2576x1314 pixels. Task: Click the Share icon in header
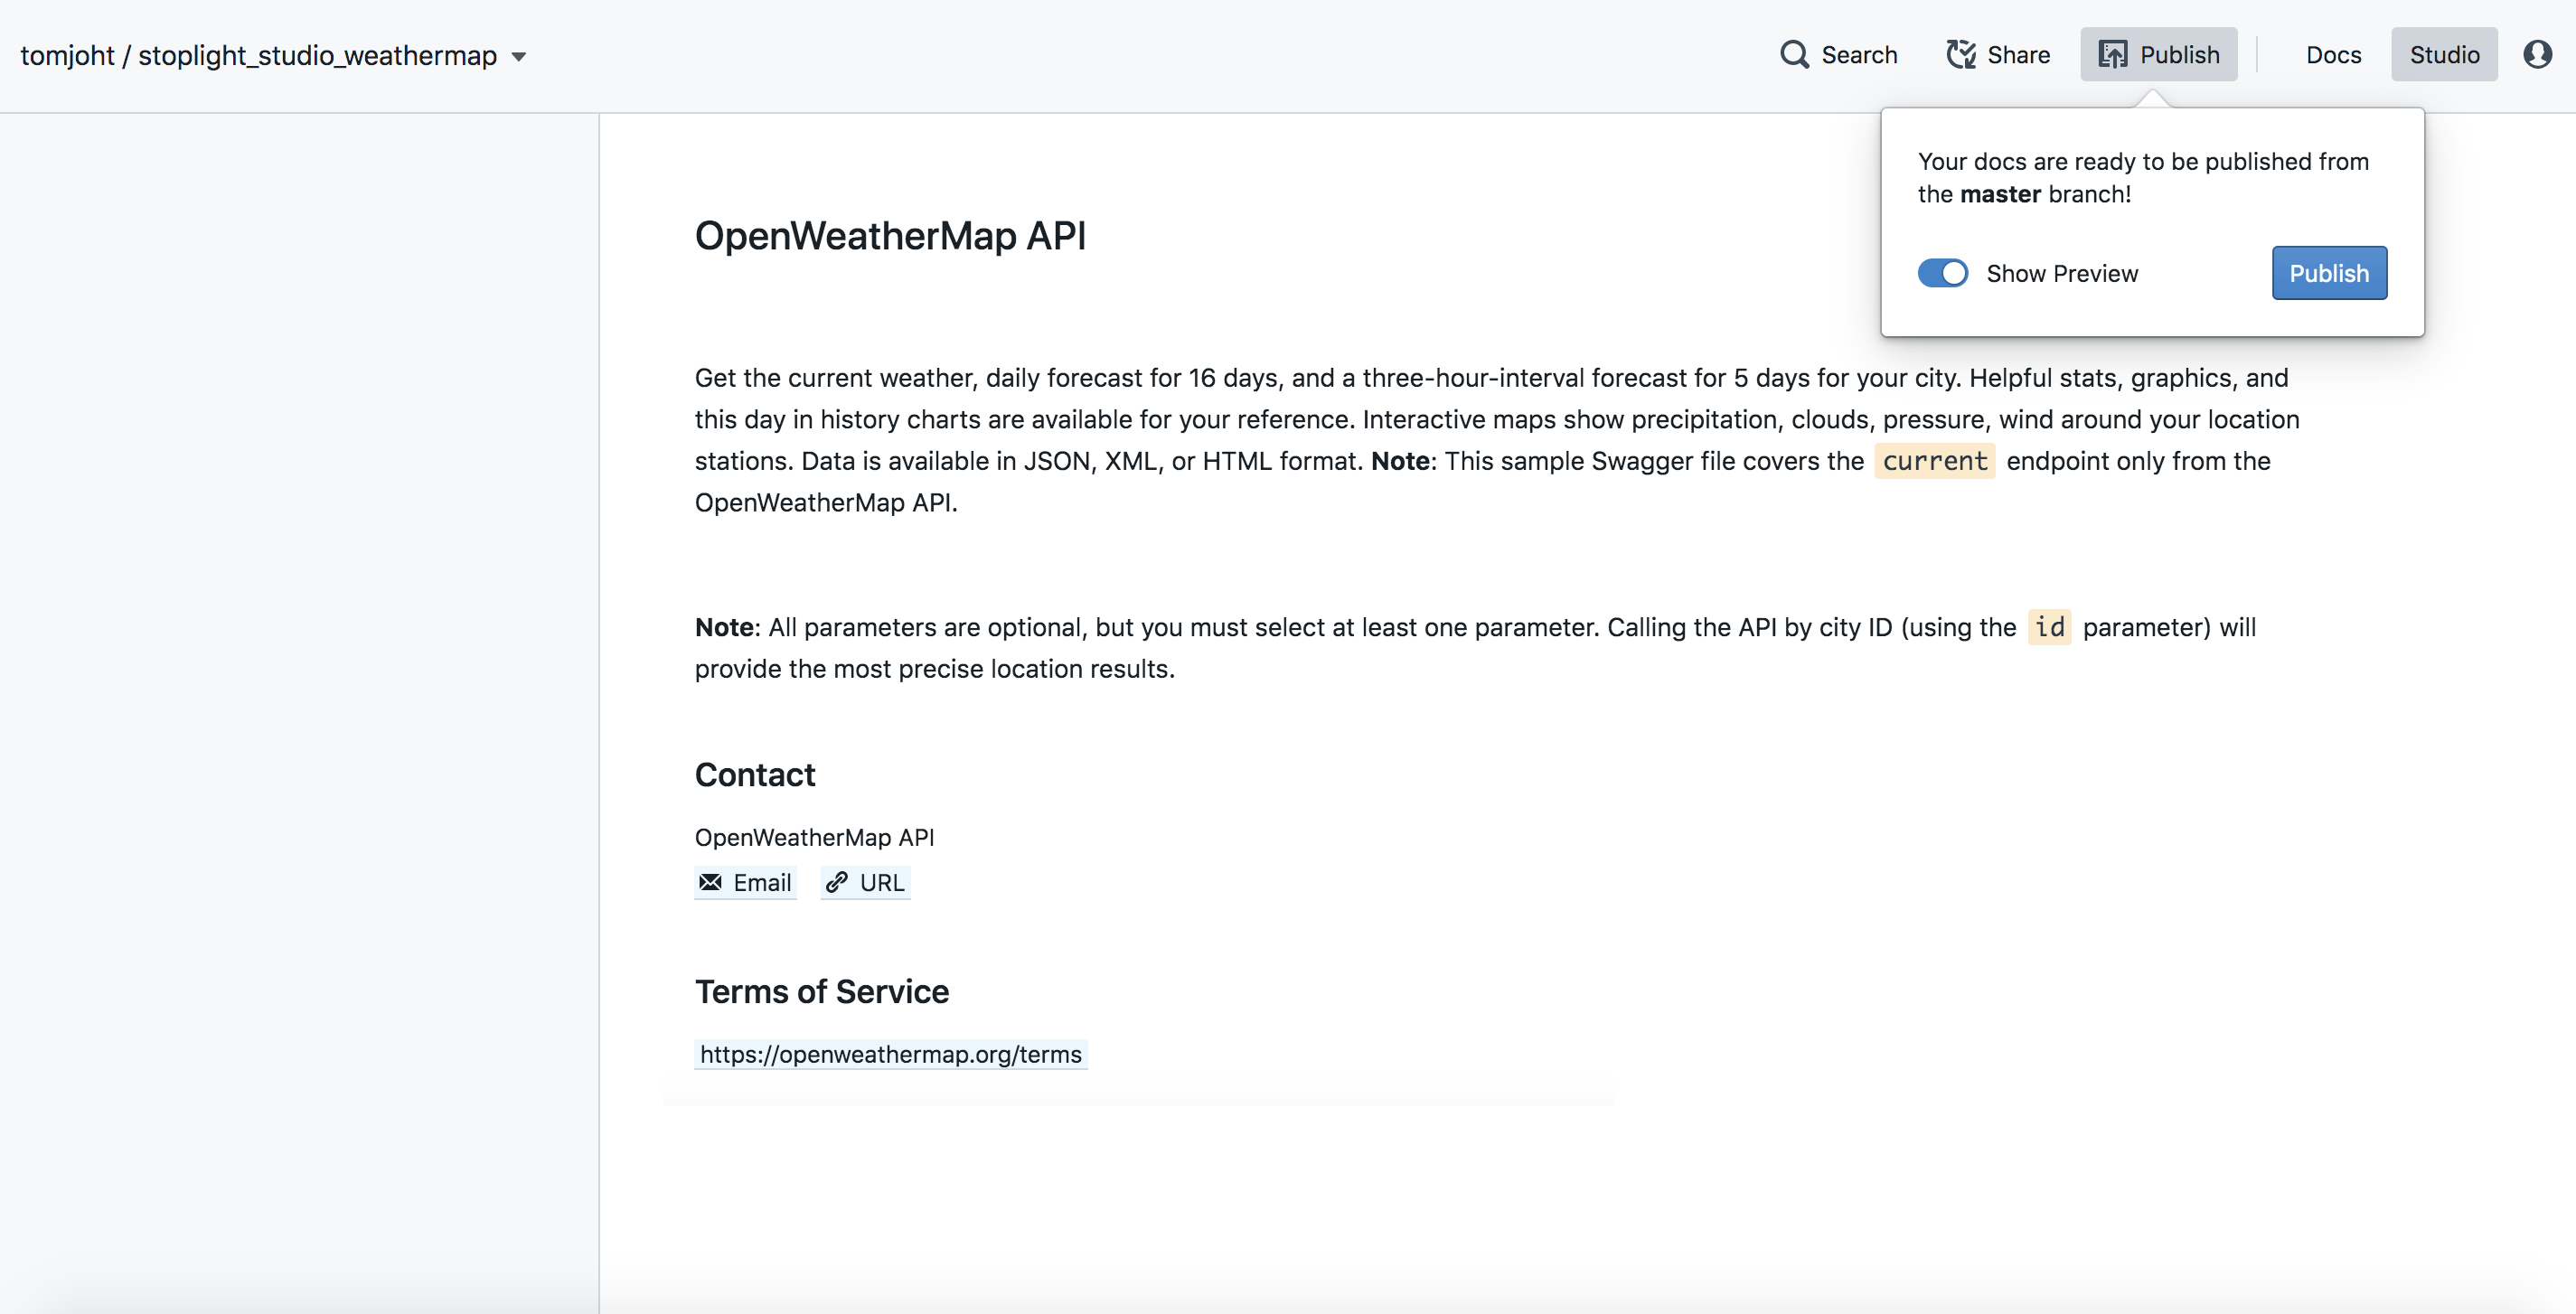coord(1961,54)
